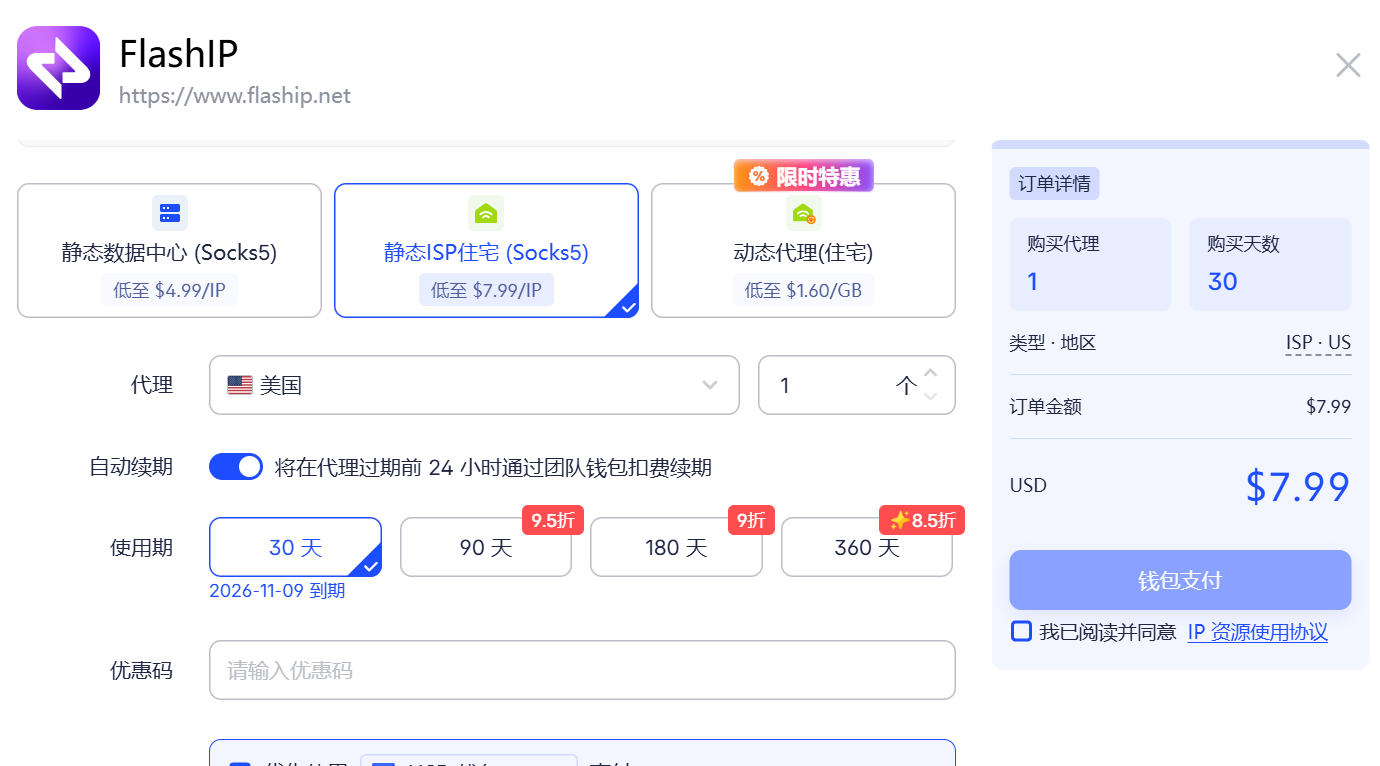The image size is (1380, 766).
Task: Click the https://www.flaship.net URL text
Action: coord(235,96)
